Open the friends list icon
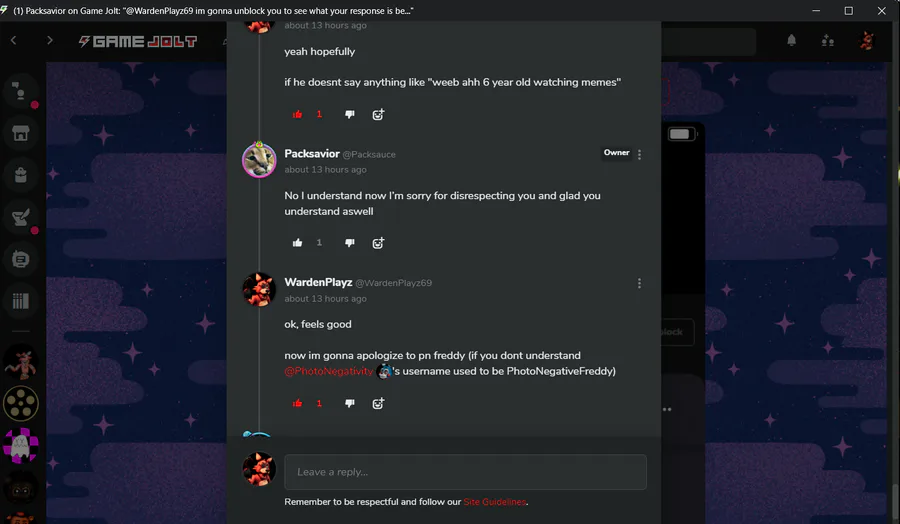 (x=827, y=40)
